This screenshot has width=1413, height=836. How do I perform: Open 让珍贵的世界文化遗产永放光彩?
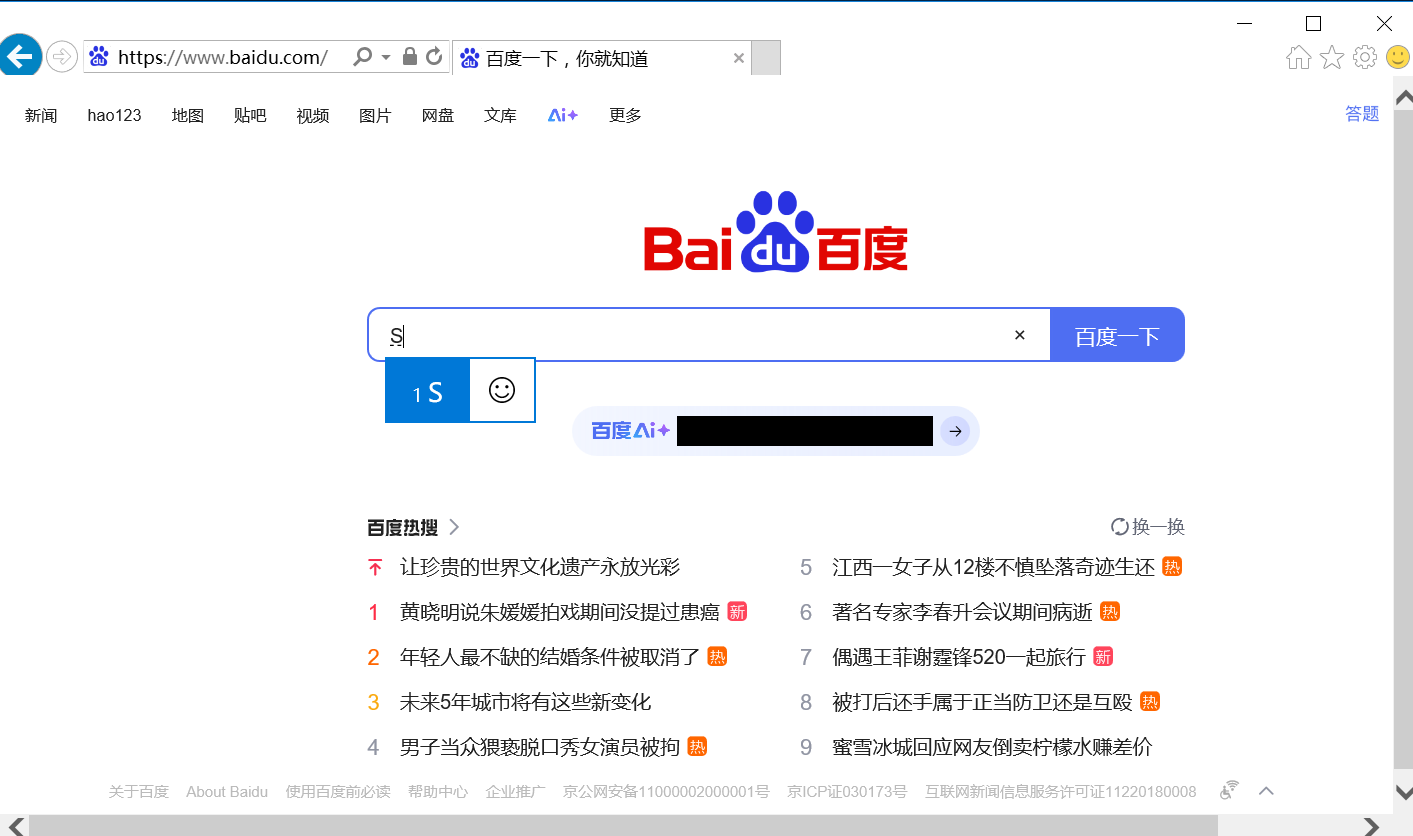[540, 567]
